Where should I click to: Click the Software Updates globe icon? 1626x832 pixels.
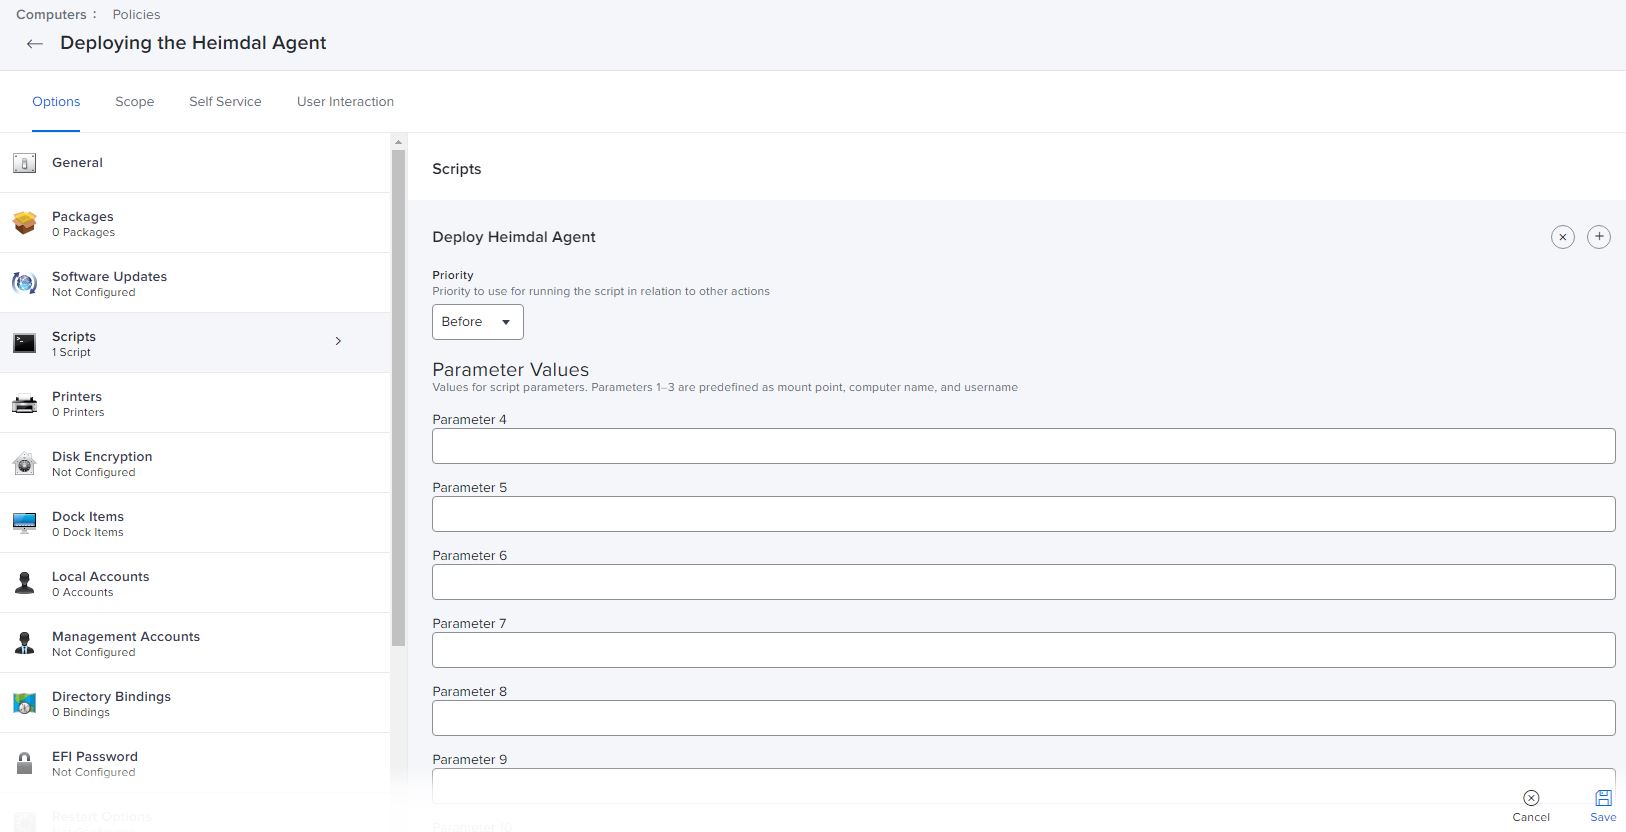(x=25, y=283)
